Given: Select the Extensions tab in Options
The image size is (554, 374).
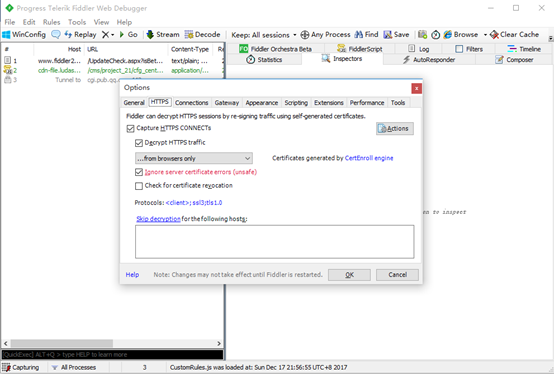Looking at the screenshot, I should pyautogui.click(x=329, y=102).
